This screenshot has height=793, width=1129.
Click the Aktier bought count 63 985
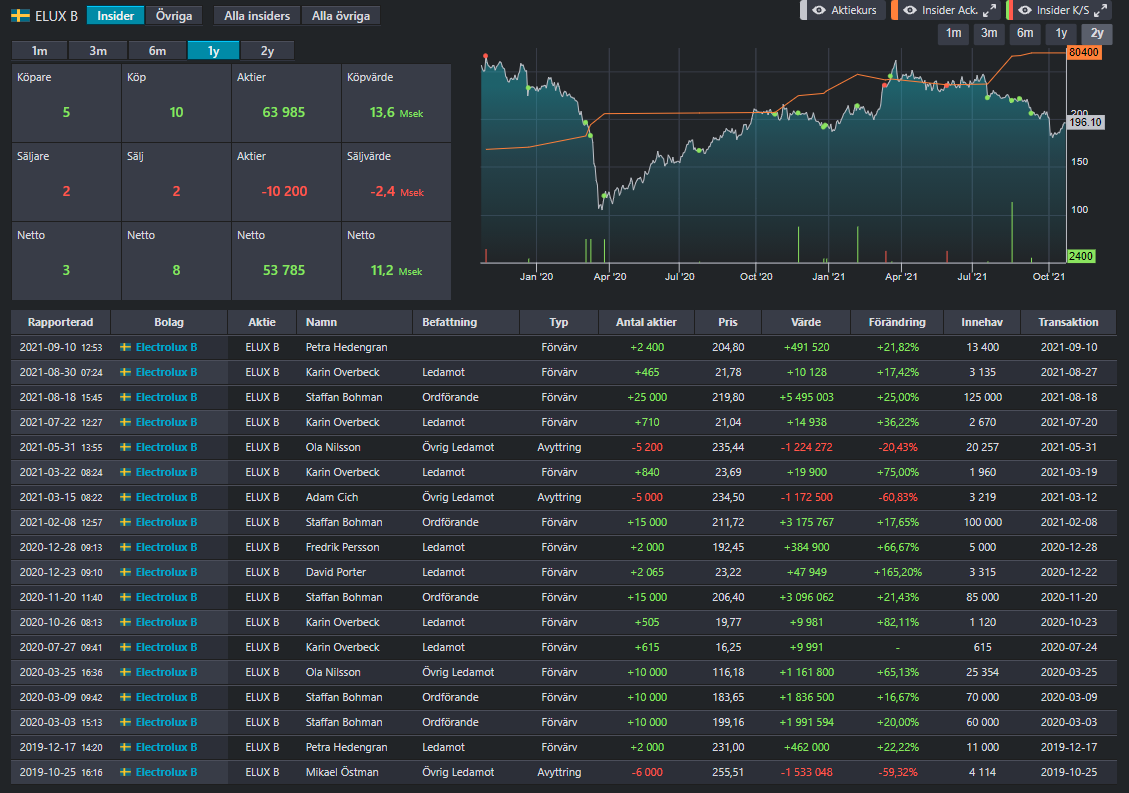[284, 112]
